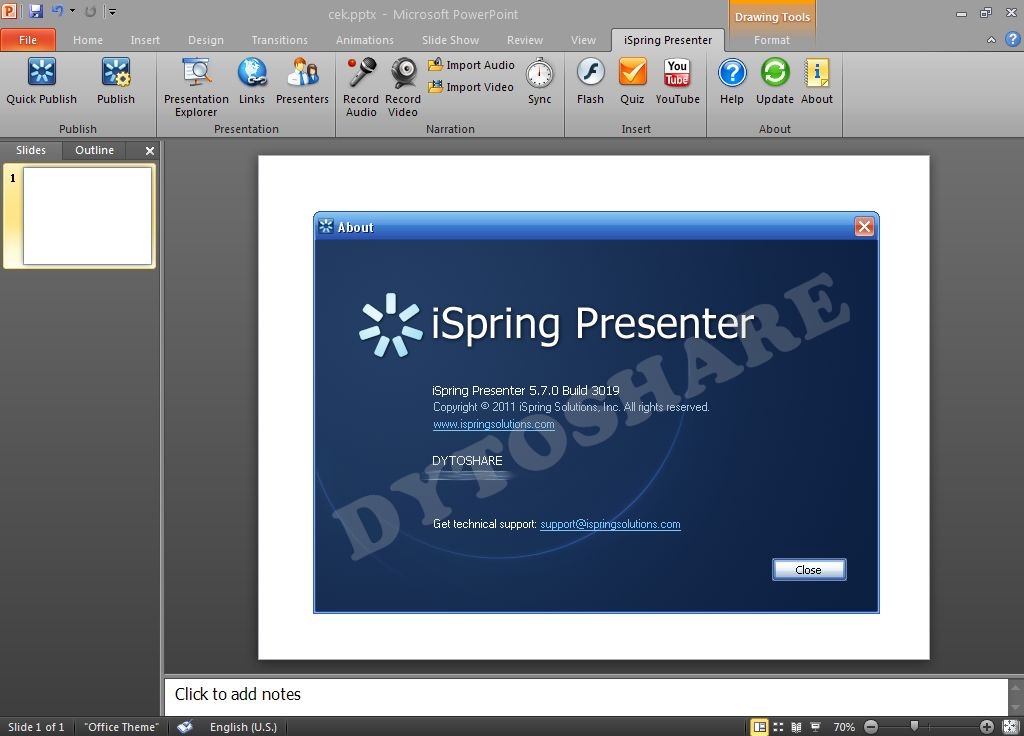The width and height of the screenshot is (1024, 736).
Task: Switch to the Slides pane tab
Action: pos(31,150)
